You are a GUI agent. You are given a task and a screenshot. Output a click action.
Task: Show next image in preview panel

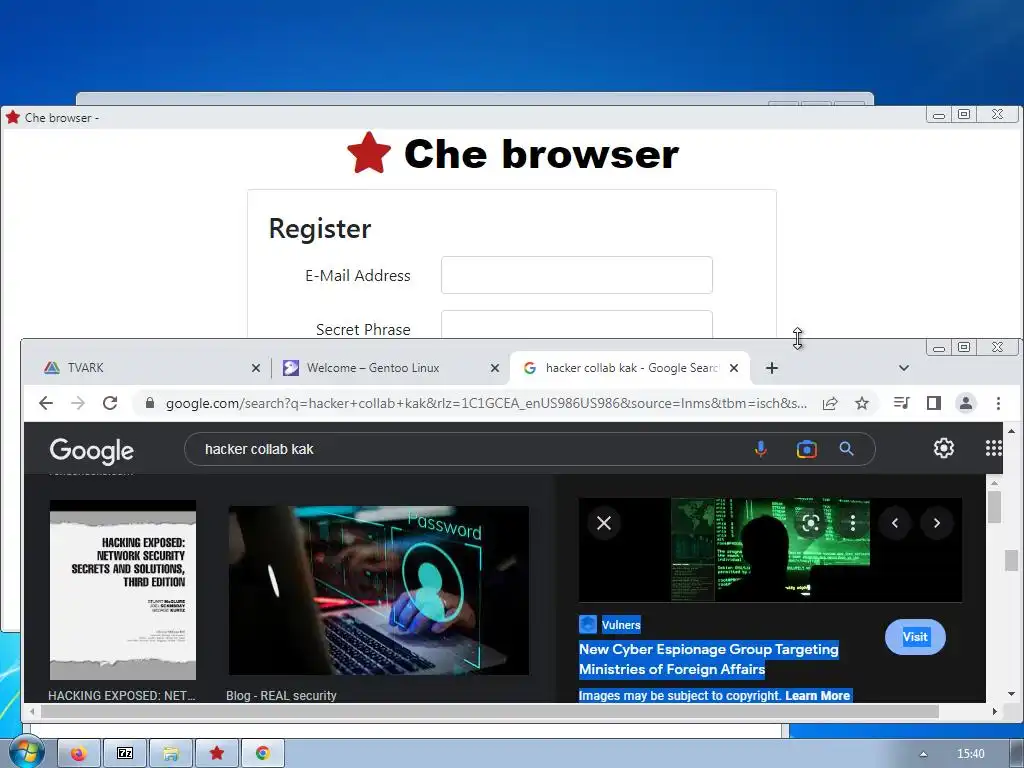pos(936,523)
